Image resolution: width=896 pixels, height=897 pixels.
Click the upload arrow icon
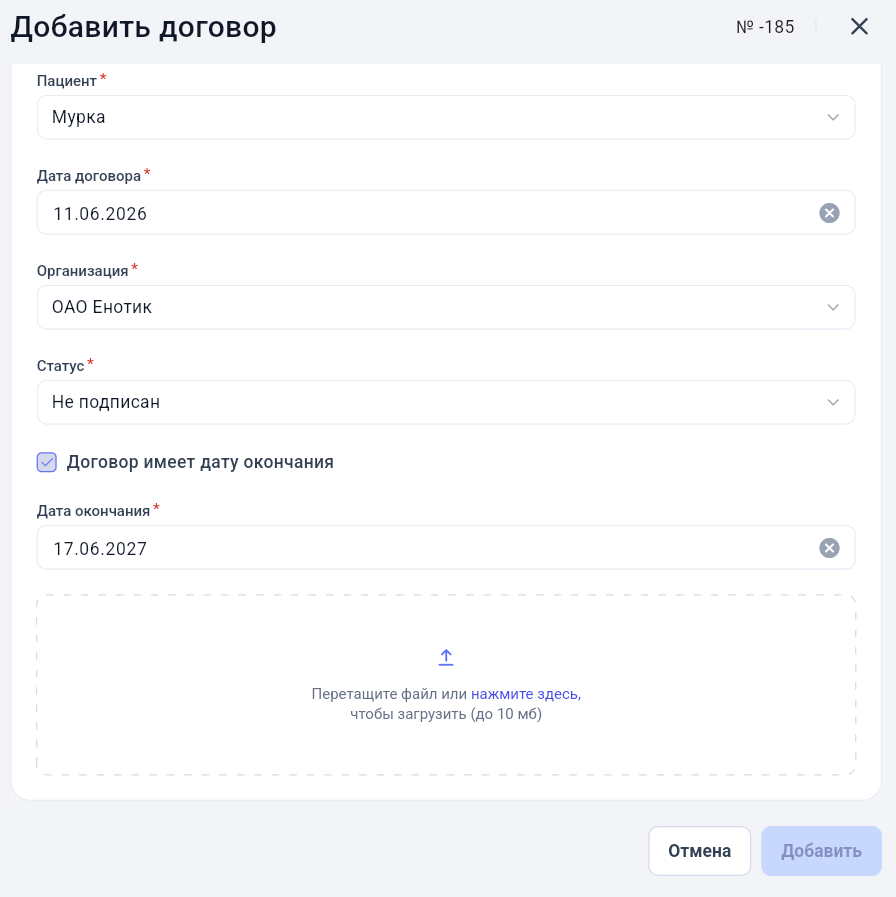tap(446, 657)
